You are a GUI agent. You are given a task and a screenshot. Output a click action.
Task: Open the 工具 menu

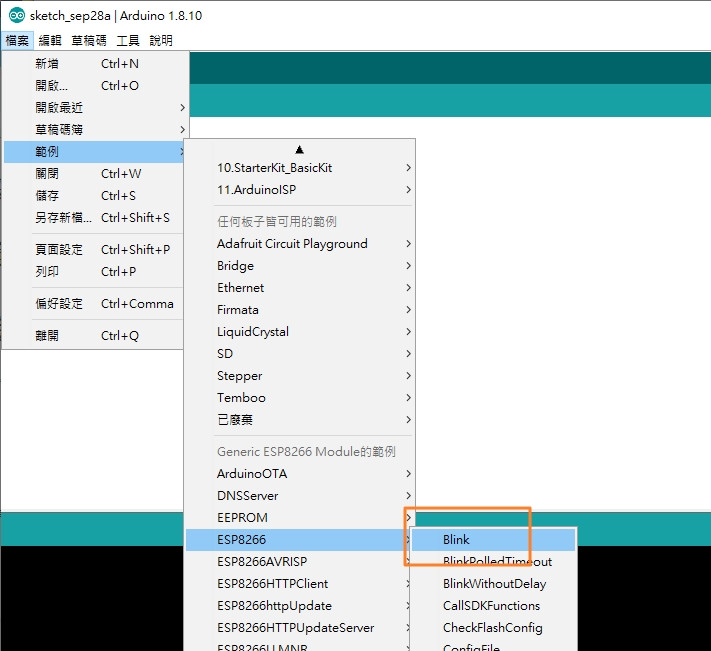(128, 40)
